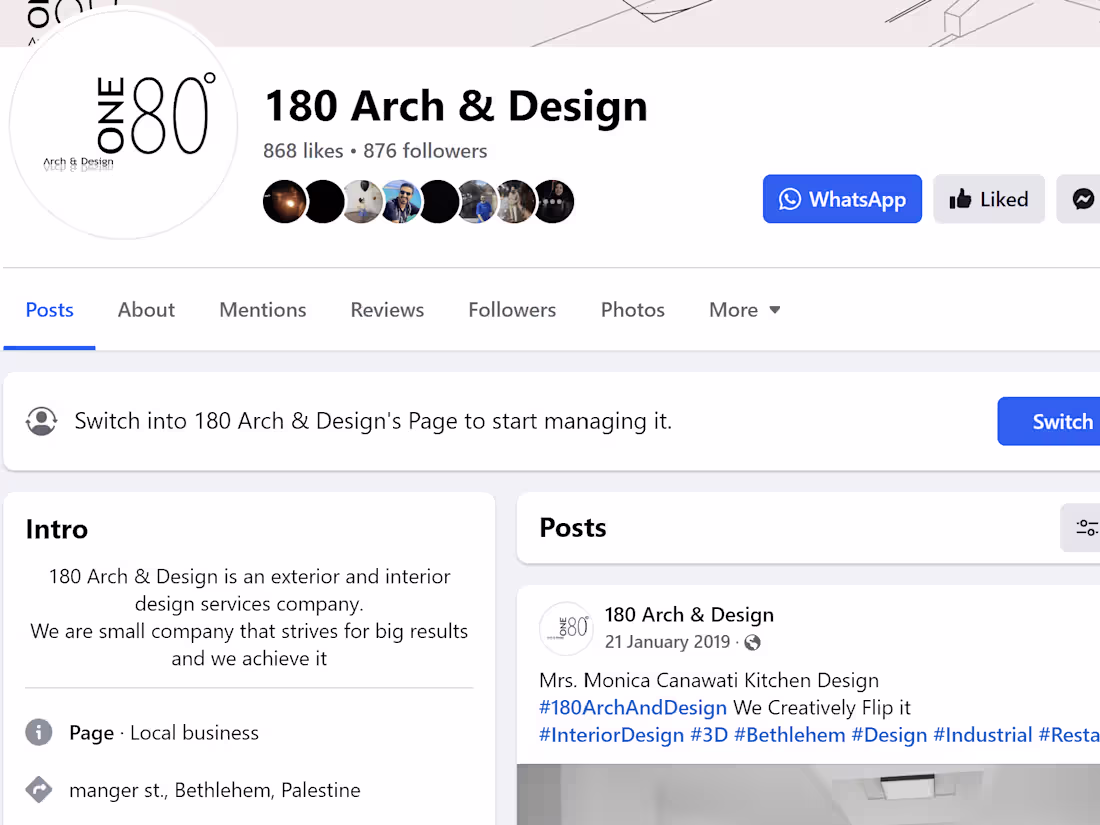Screen dimensions: 1100x825
Task: Open the follower avatar with sunglasses man
Action: [400, 201]
